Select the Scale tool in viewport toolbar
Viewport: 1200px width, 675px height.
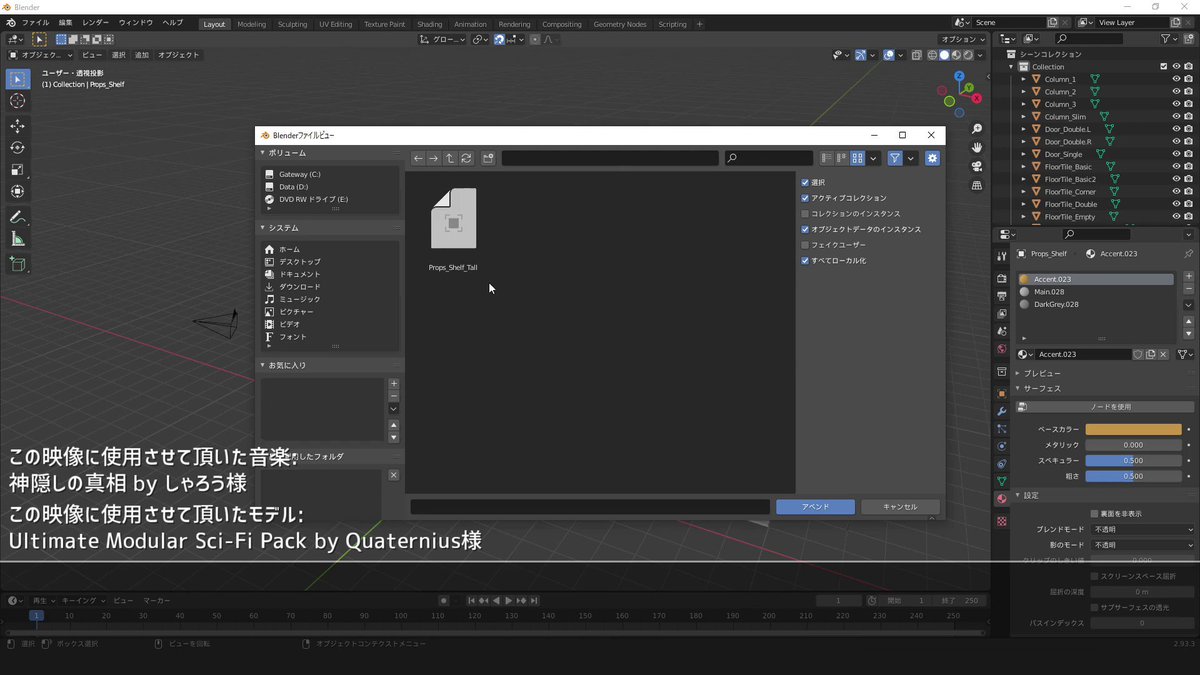coord(17,170)
